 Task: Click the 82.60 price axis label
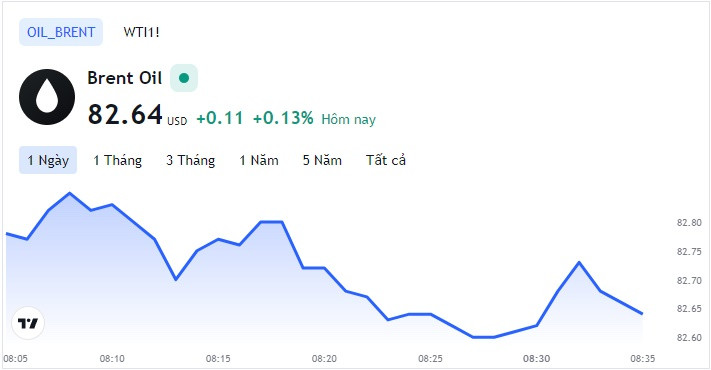coord(689,338)
